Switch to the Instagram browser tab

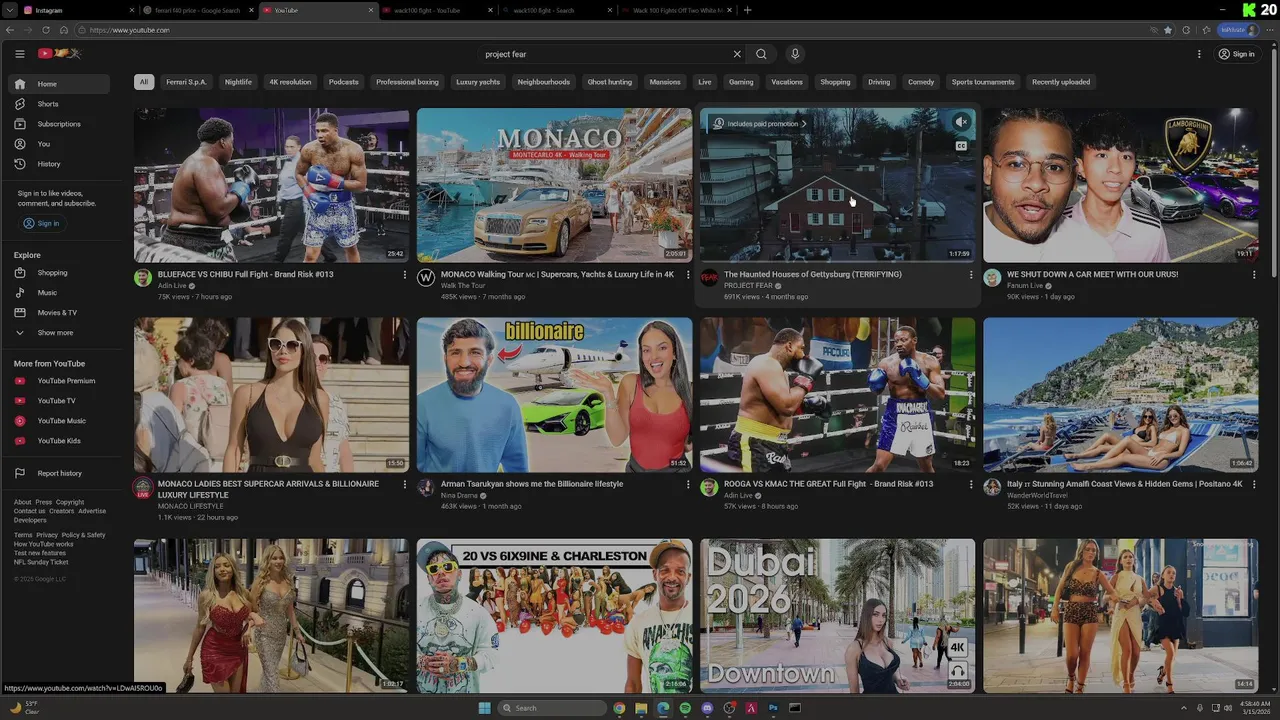click(x=80, y=10)
